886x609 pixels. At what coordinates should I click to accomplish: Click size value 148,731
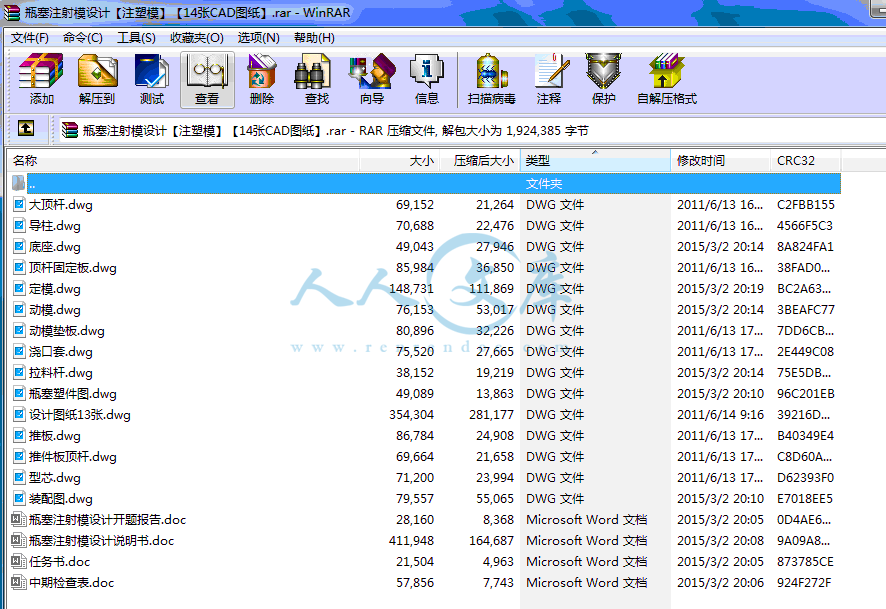[411, 289]
